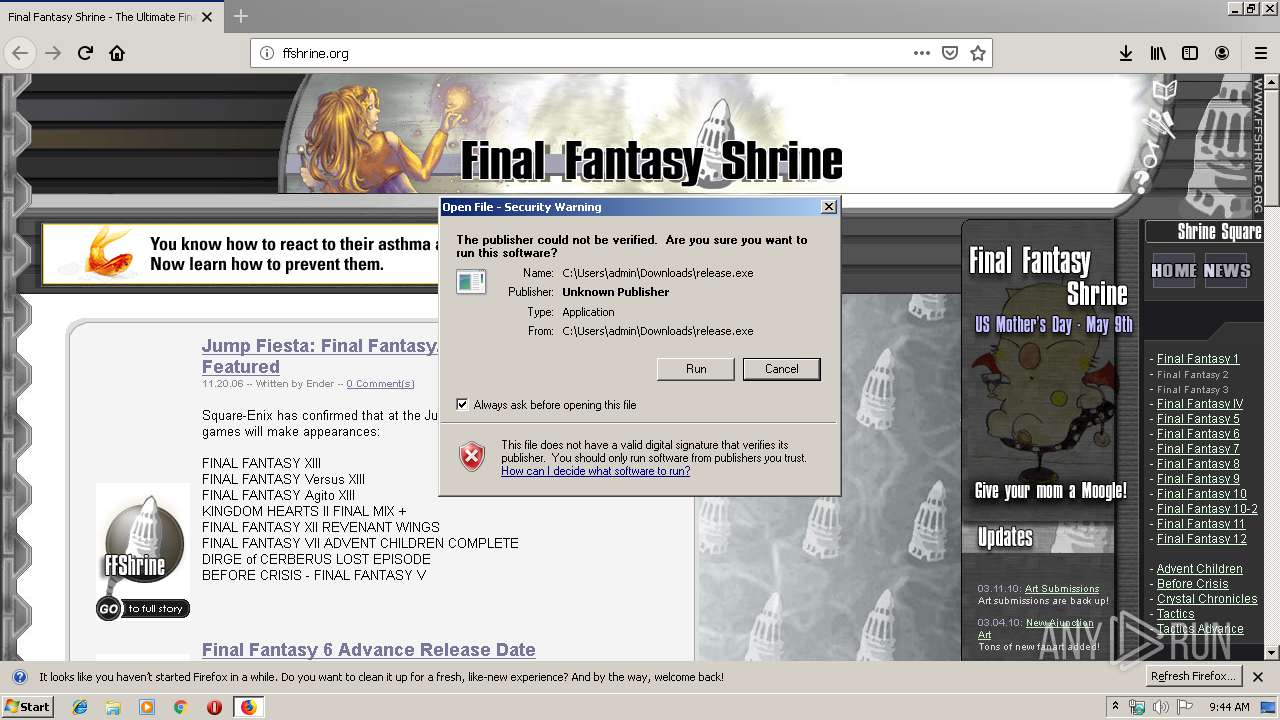Click the GO to full story icon
1280x720 pixels.
(x=142, y=608)
